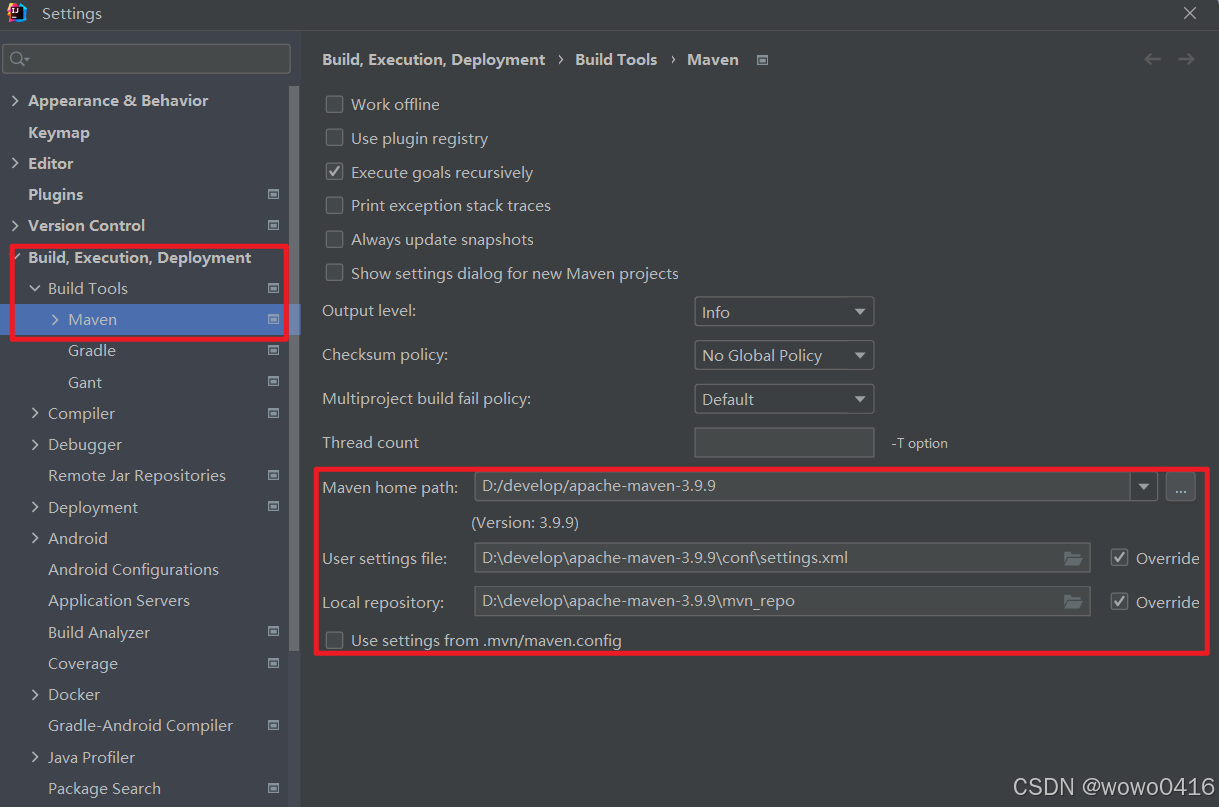Click the settings search field
The height and width of the screenshot is (807, 1219).
[147, 59]
